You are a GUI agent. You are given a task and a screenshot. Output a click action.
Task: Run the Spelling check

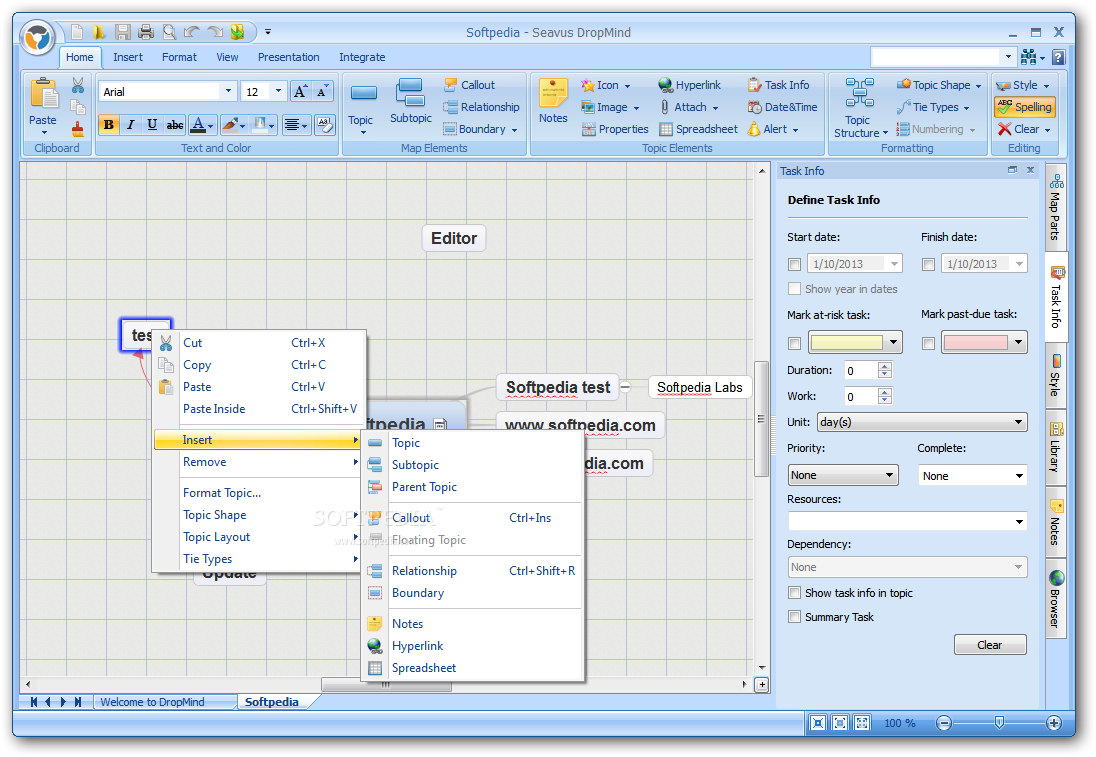tap(1025, 107)
